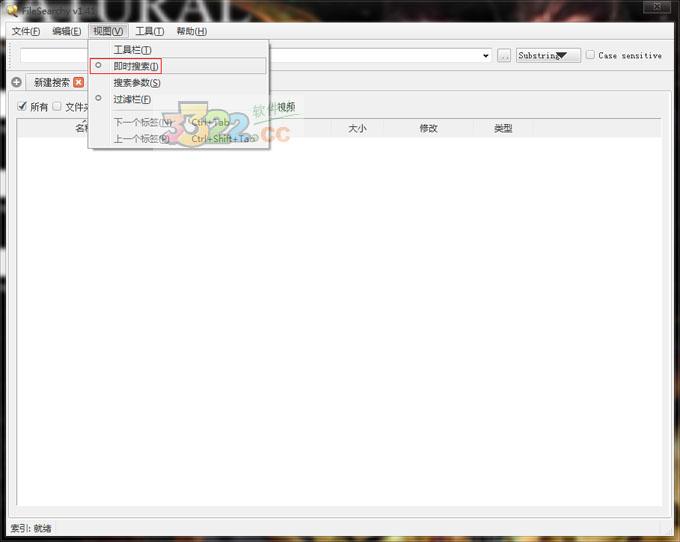Open the Substring match type dropdown
Image resolution: width=680 pixels, height=542 pixels.
(x=548, y=56)
